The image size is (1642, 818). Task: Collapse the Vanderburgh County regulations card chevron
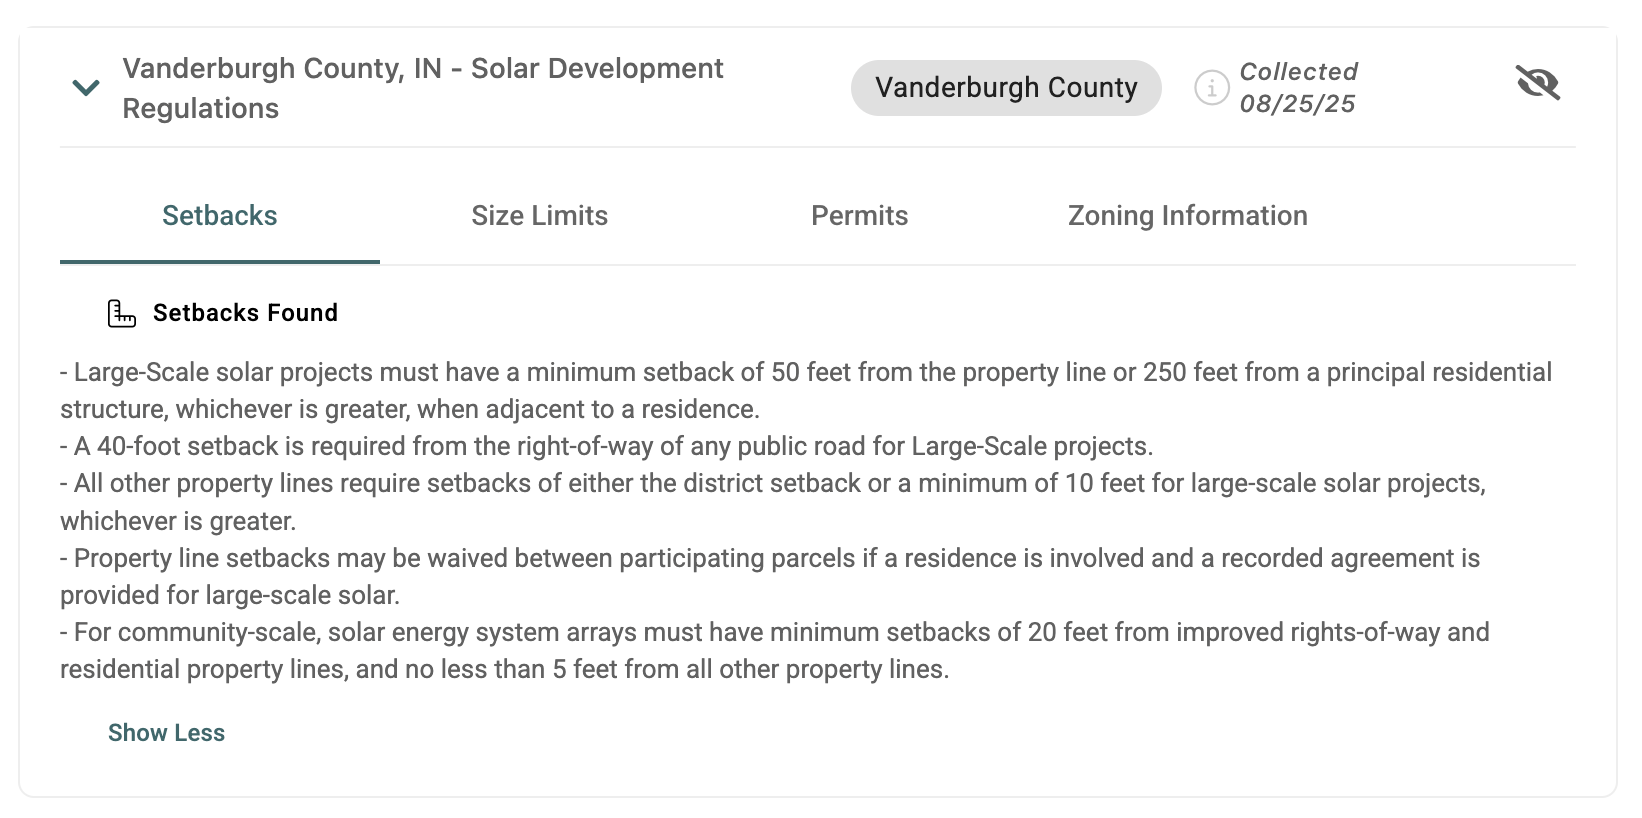tap(86, 88)
